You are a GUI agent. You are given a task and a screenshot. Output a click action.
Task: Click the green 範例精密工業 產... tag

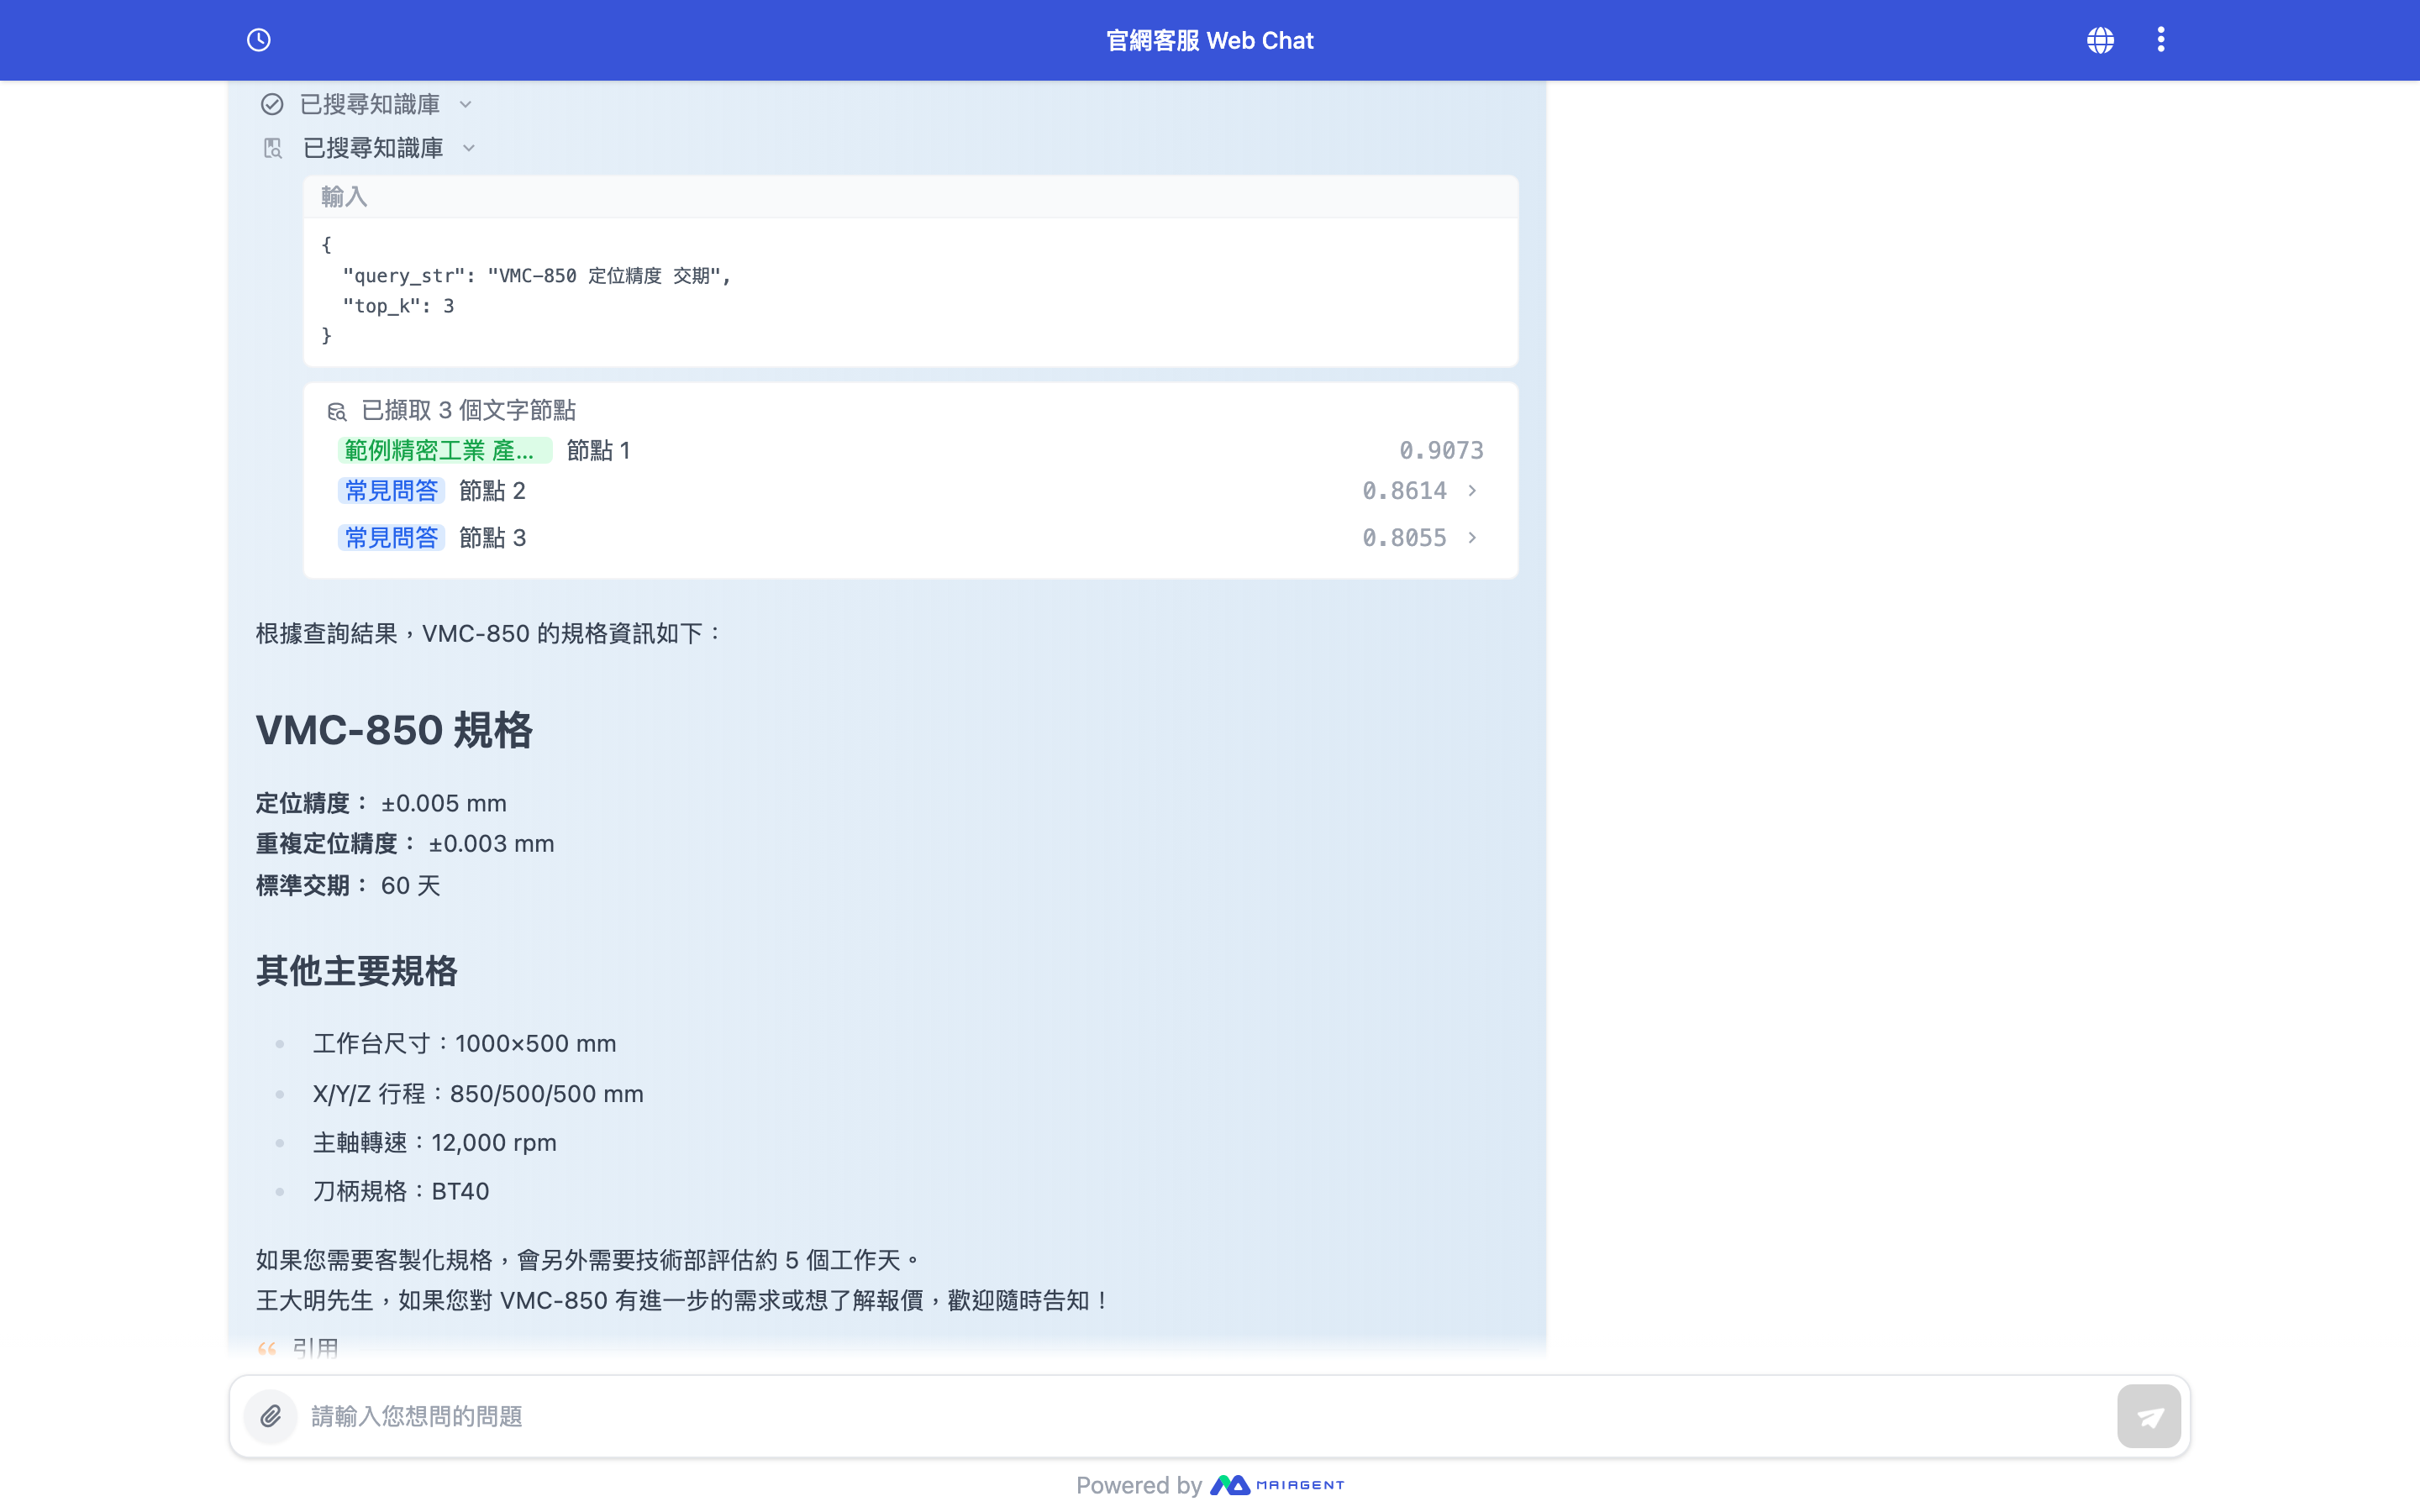coord(445,450)
